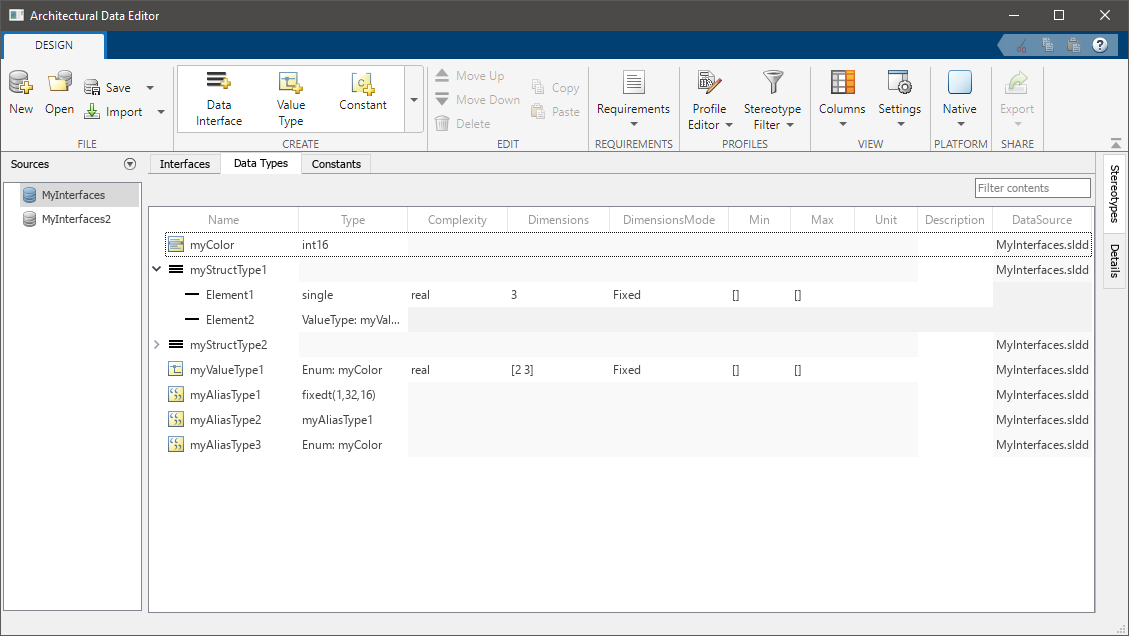Open a file with the Open icon
1129x636 pixels.
(x=59, y=84)
